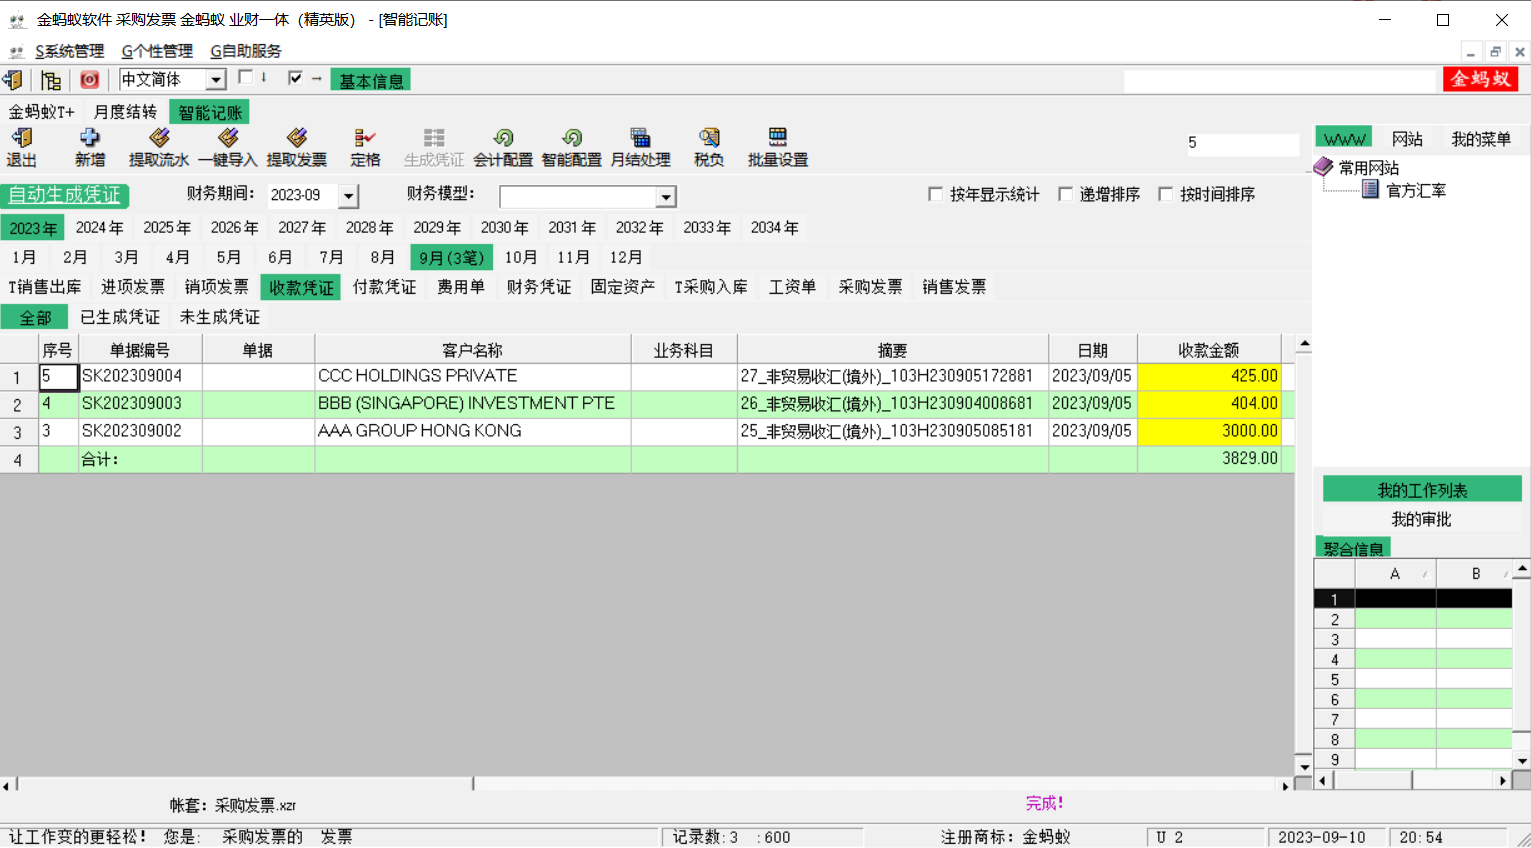Switch to the 月度结转 tab

(125, 112)
